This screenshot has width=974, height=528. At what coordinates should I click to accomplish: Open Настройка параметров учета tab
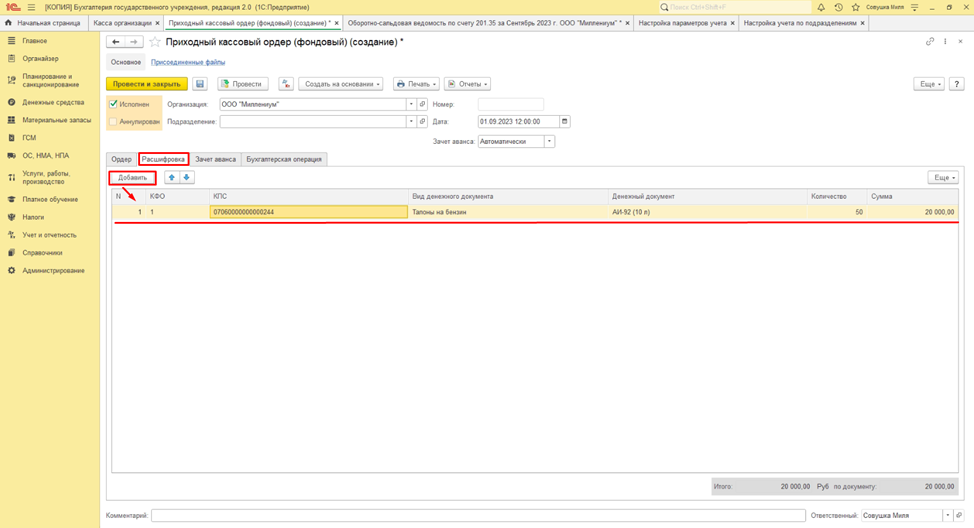point(683,23)
